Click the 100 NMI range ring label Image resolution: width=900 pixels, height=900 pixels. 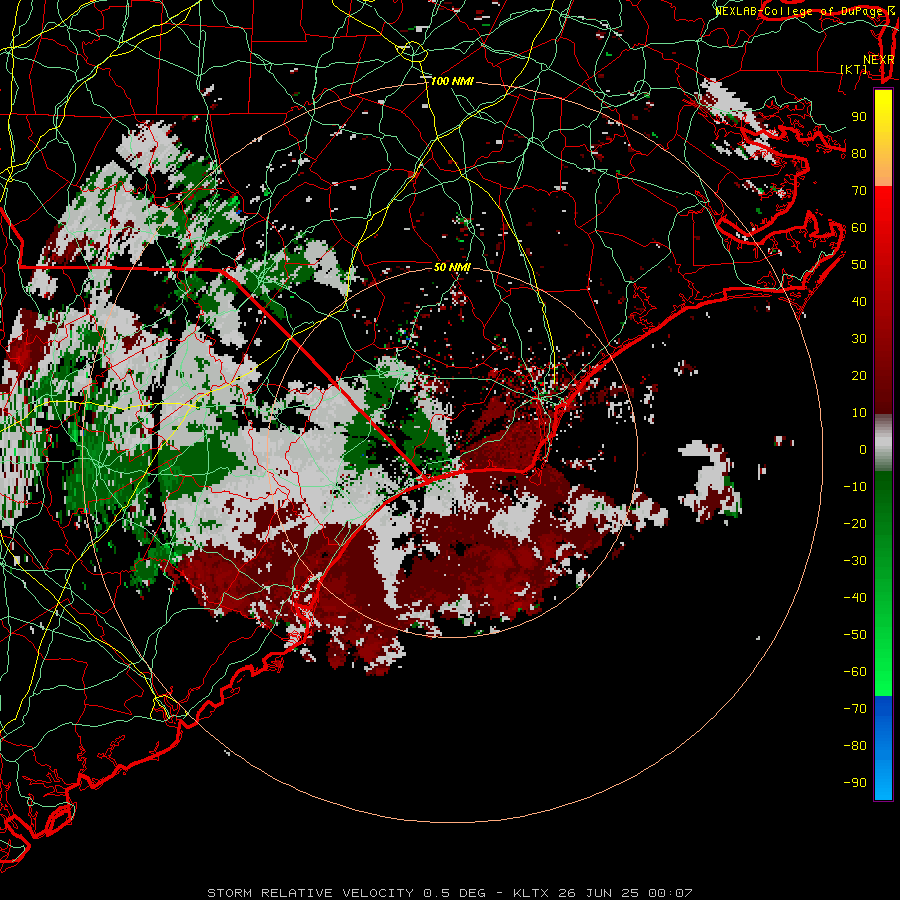[452, 82]
